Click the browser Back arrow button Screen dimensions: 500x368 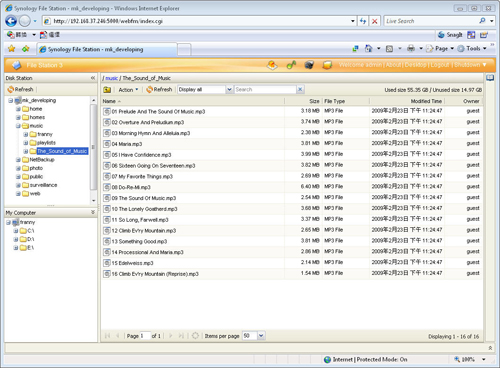coord(11,21)
